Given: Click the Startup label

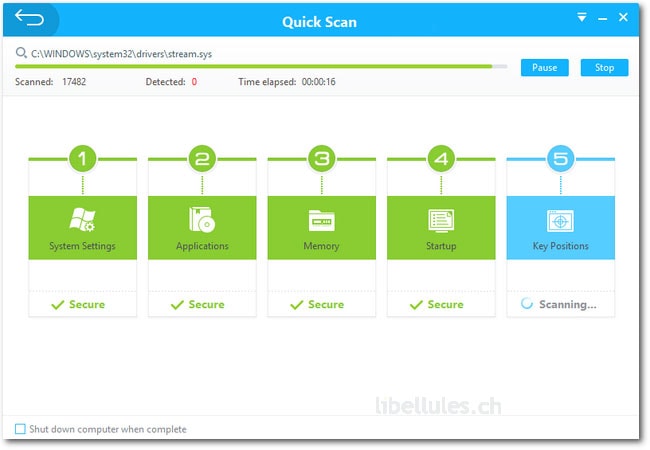Looking at the screenshot, I should click(x=441, y=246).
